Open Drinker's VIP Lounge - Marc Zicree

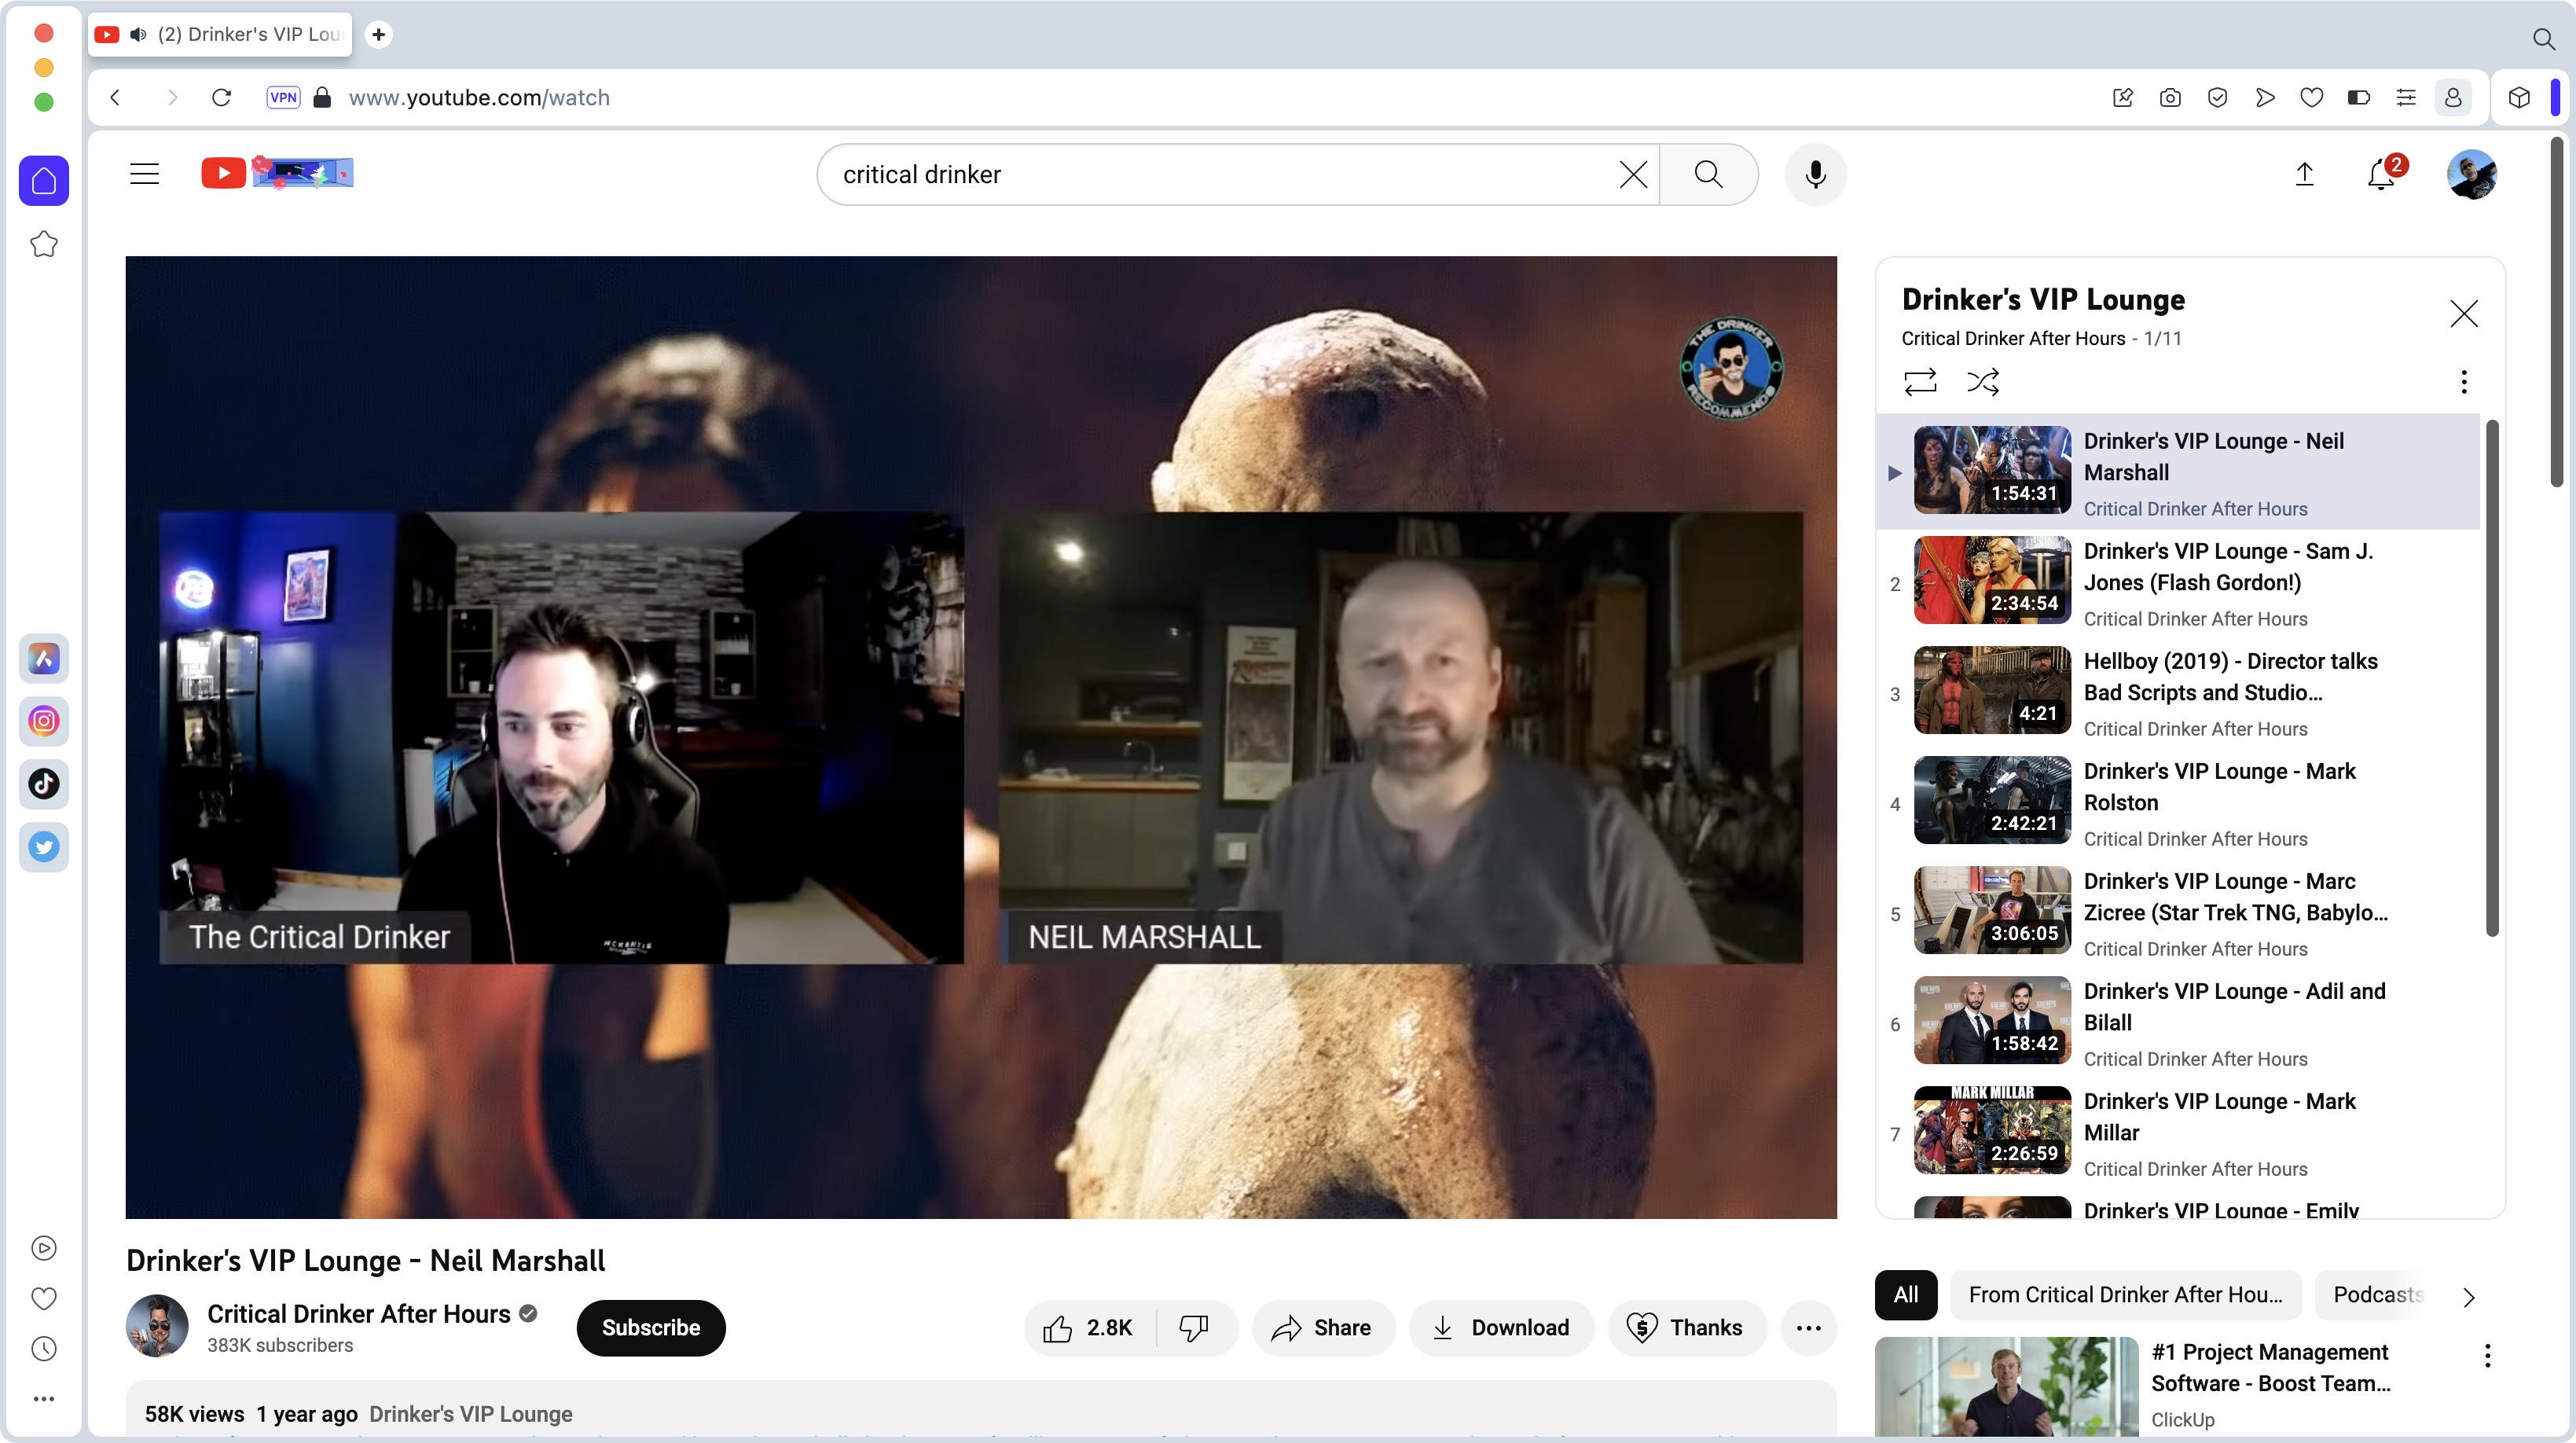(x=2178, y=914)
